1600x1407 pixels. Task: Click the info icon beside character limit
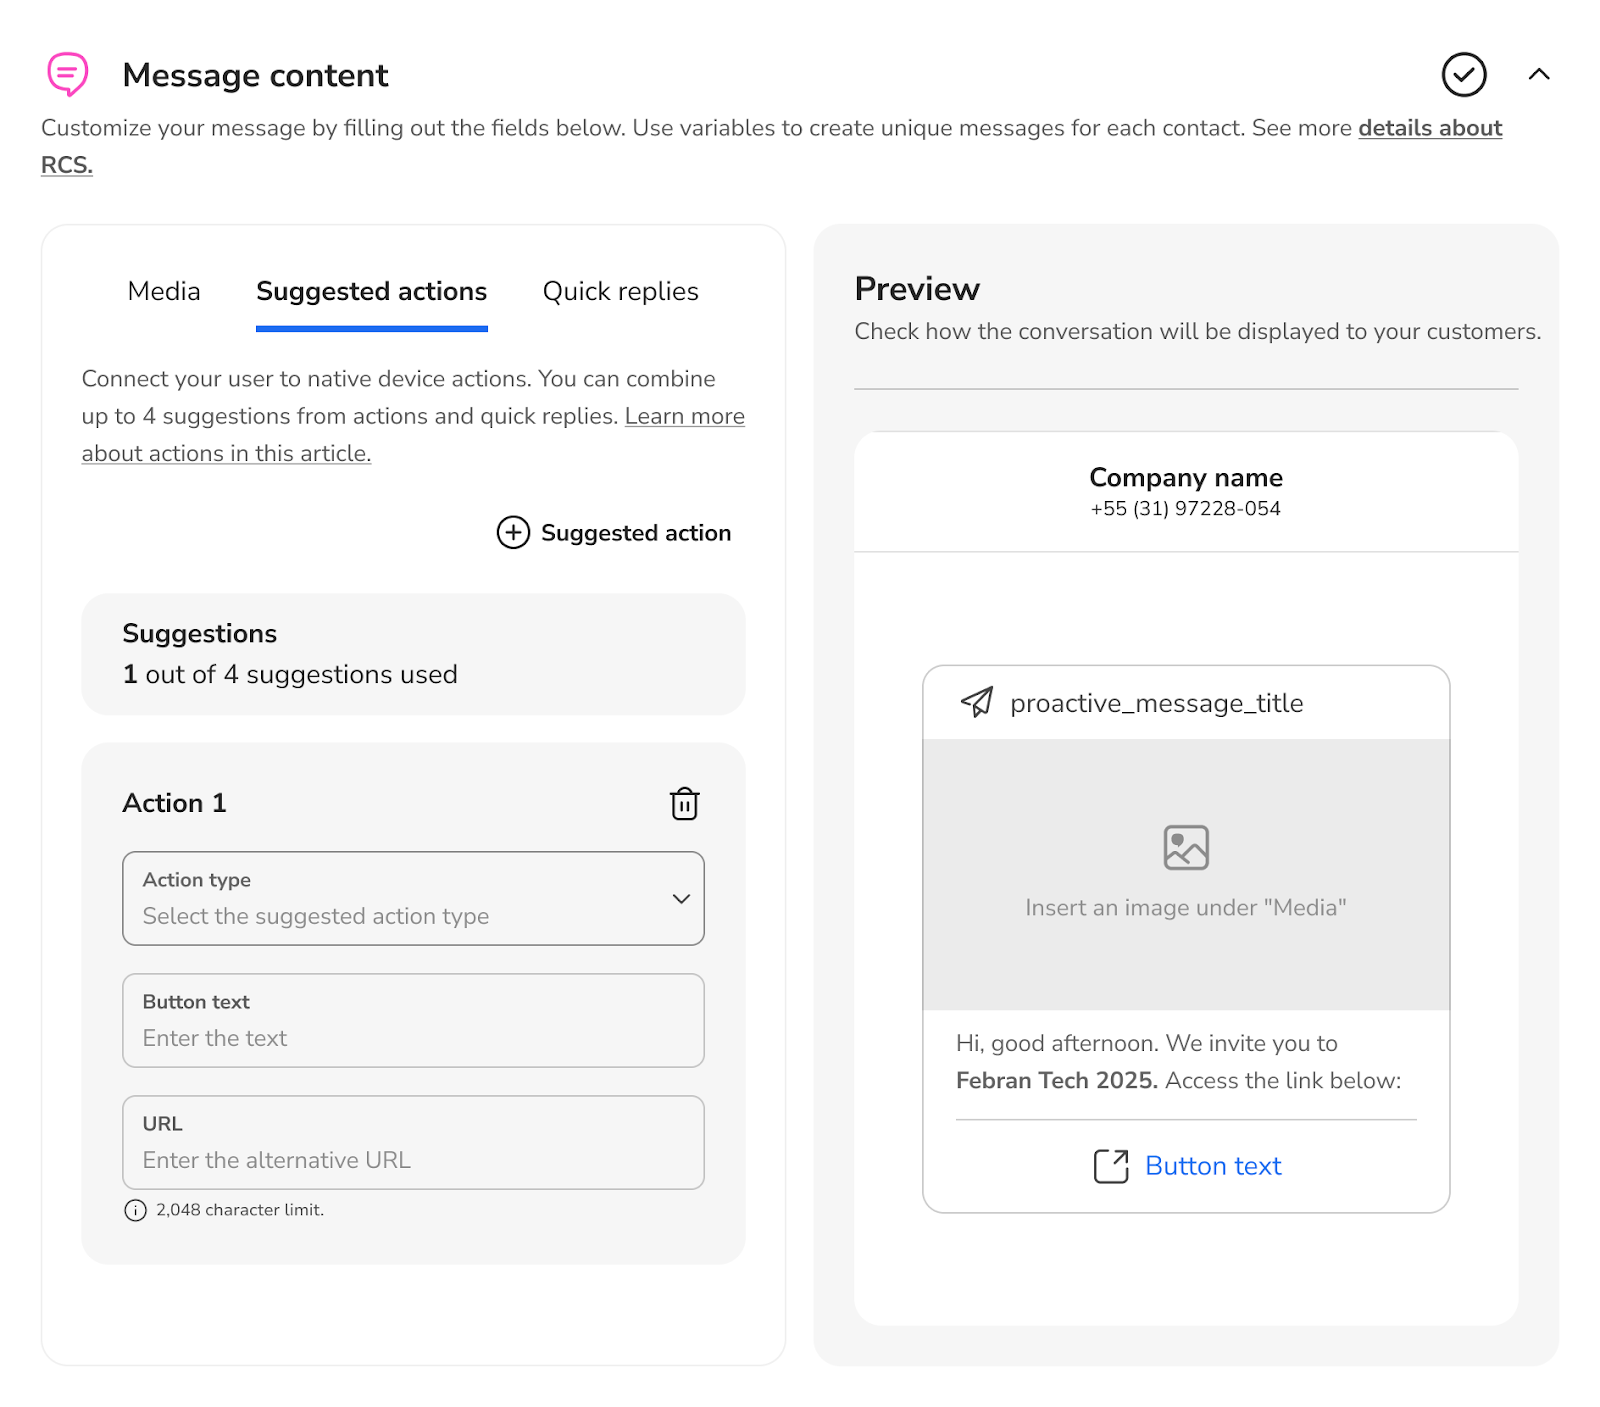click(135, 1211)
